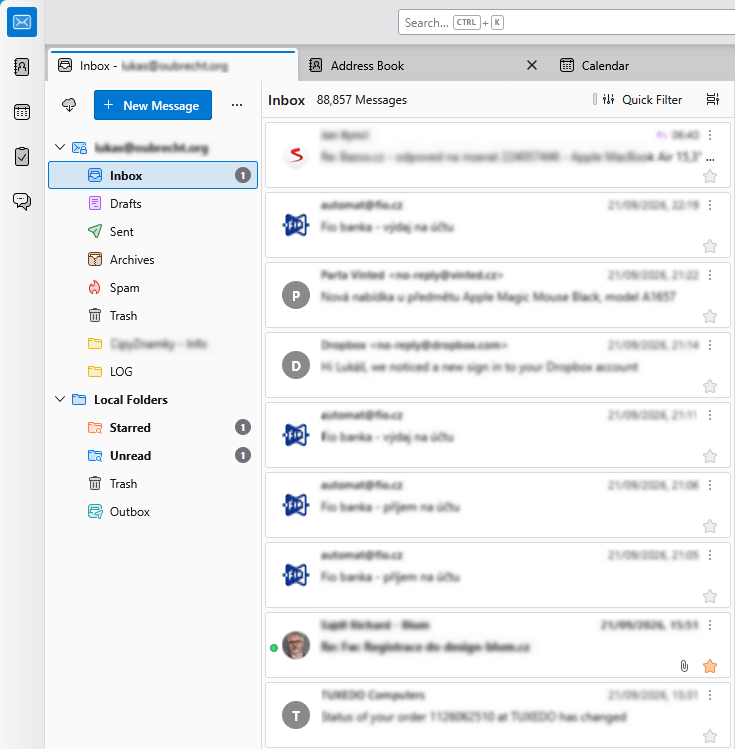735x749 pixels.
Task: Open the Vinted Apple Magic Mouse message
Action: point(498,295)
